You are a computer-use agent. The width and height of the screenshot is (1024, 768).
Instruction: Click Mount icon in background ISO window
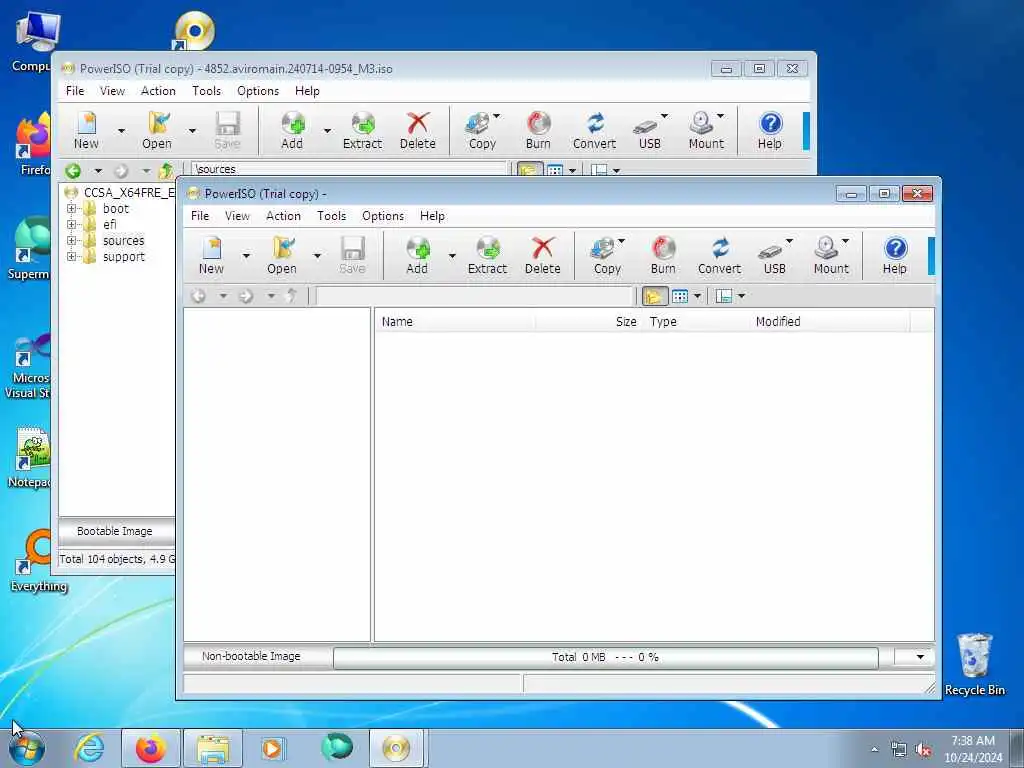[x=707, y=131]
